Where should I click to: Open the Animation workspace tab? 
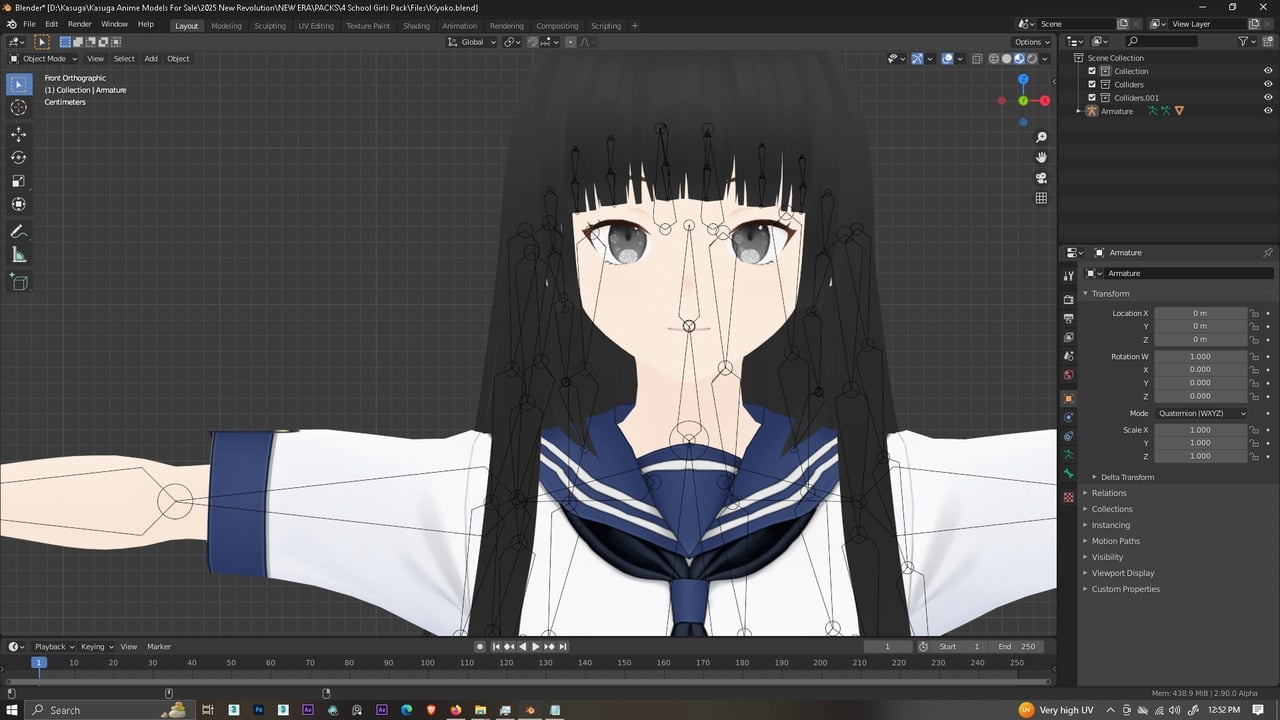coord(459,26)
